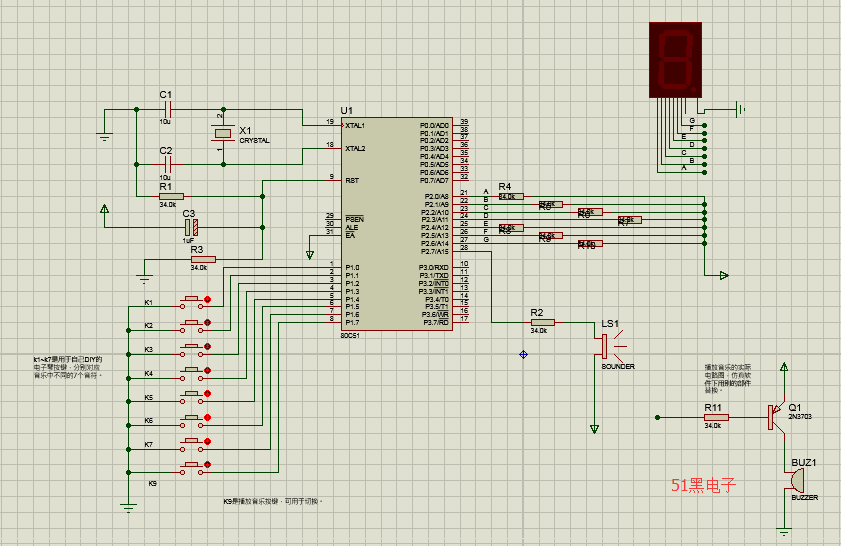Viewport: 841px width, 546px height.
Task: Toggle the red latch dot on K2
Action: coord(208,323)
